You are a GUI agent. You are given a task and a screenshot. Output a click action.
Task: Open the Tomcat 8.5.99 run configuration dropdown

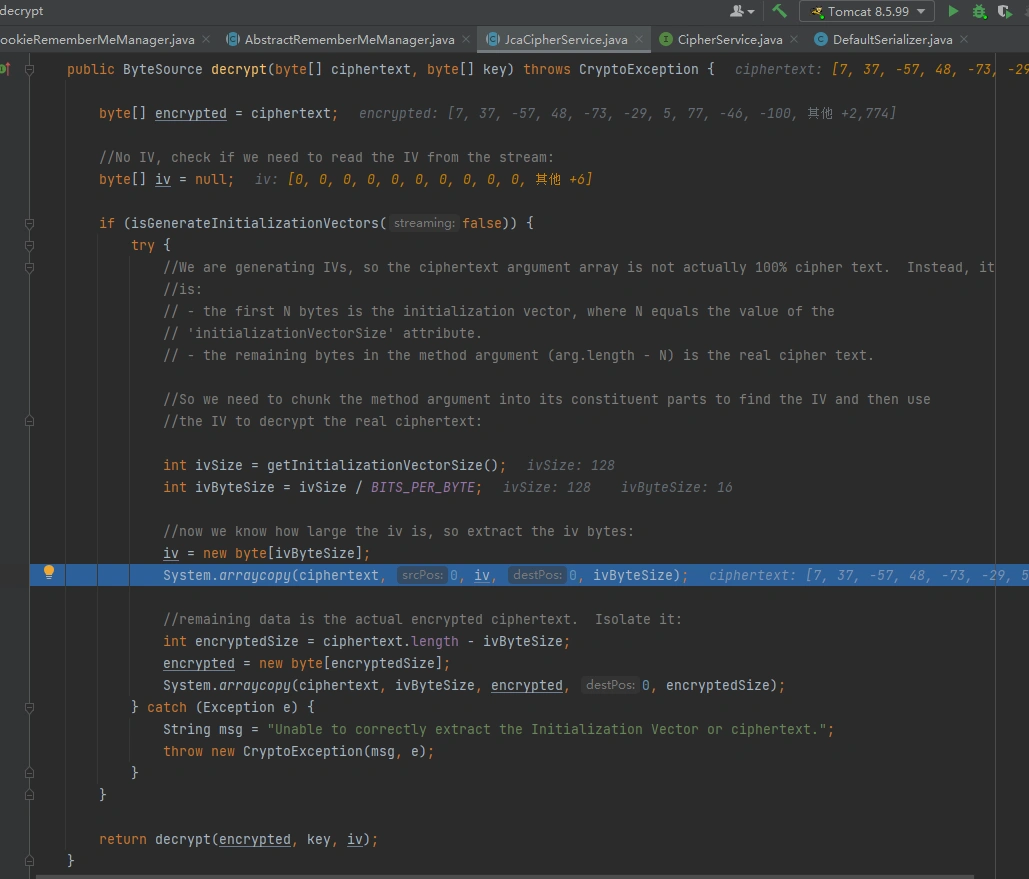pyautogui.click(x=867, y=12)
